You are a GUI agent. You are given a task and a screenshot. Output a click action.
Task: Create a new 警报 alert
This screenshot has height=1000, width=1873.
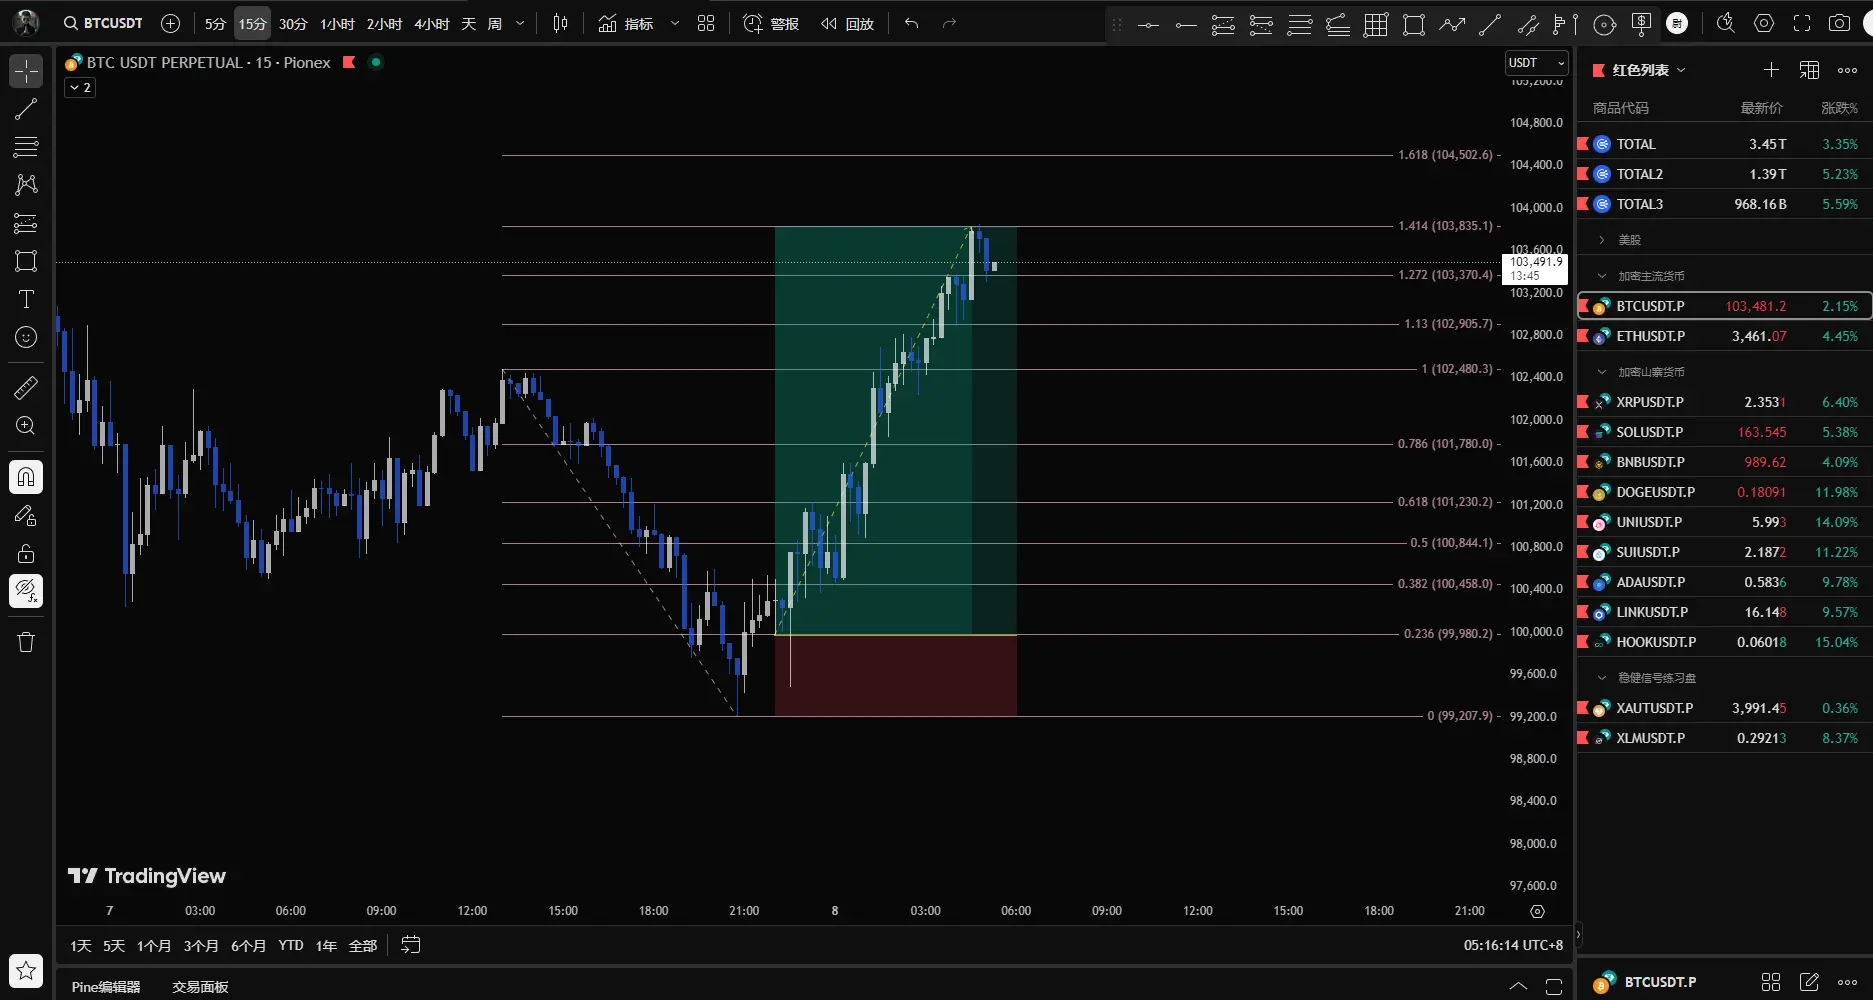tap(771, 23)
